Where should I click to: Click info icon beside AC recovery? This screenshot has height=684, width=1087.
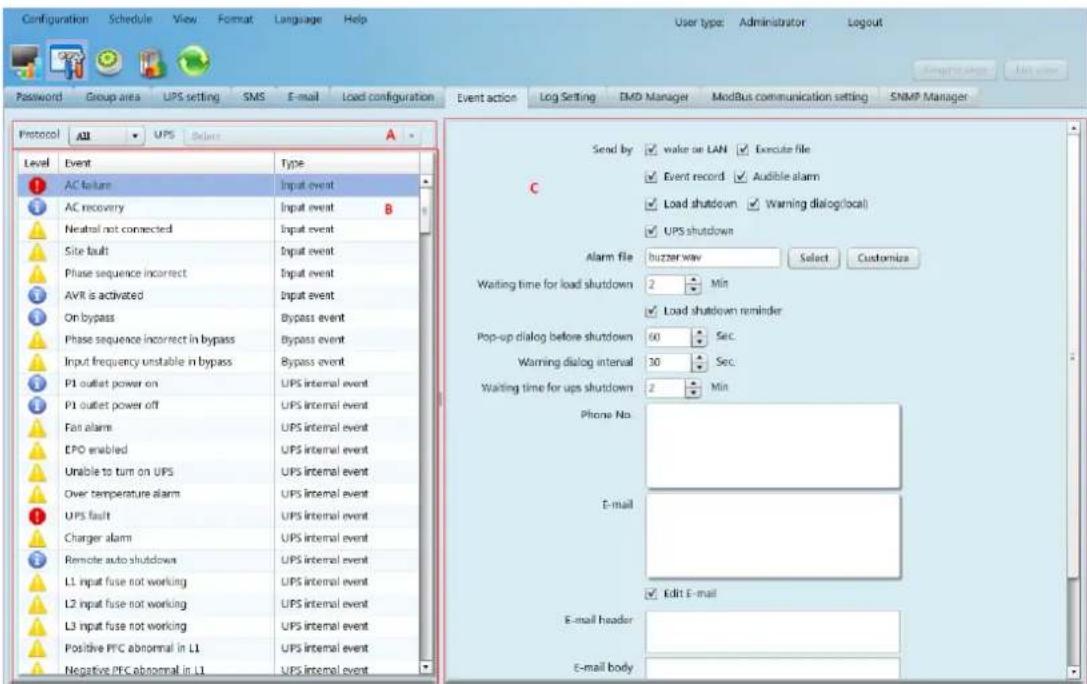37,207
